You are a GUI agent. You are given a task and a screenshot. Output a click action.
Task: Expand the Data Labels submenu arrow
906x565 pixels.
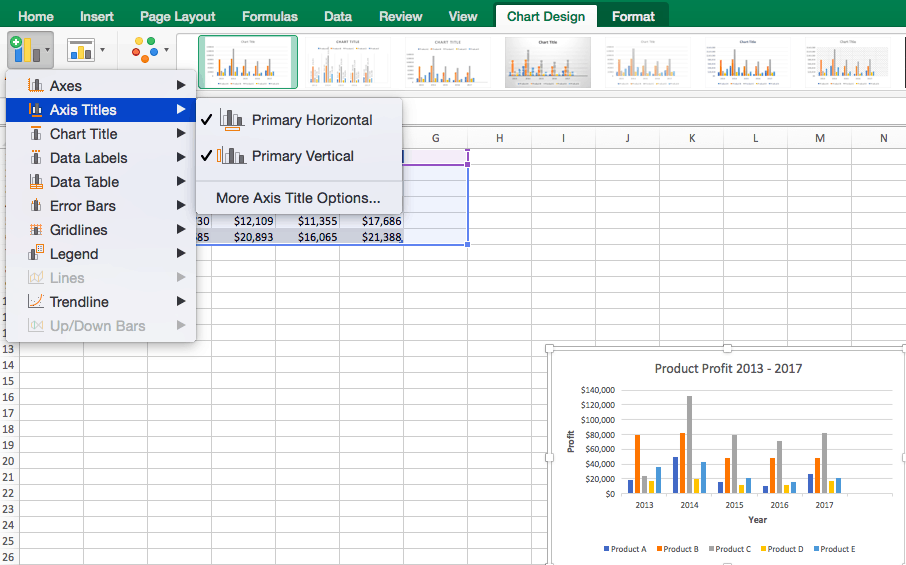click(x=181, y=157)
